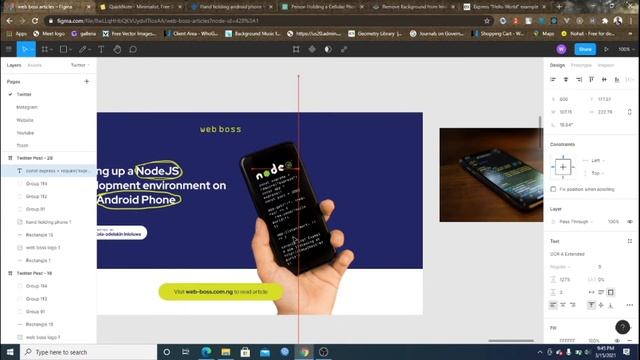Toggle fill visibility eye icon

tap(617, 340)
